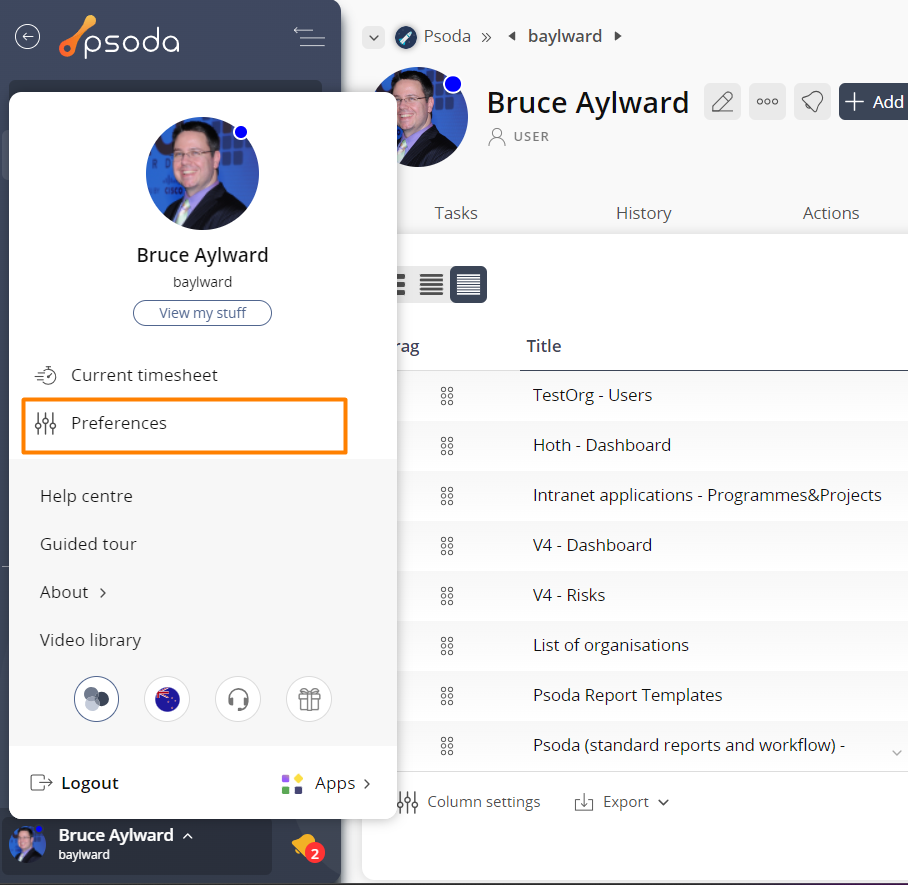Click the tag icon beside Add
Screen dimensions: 908x885
(812, 102)
